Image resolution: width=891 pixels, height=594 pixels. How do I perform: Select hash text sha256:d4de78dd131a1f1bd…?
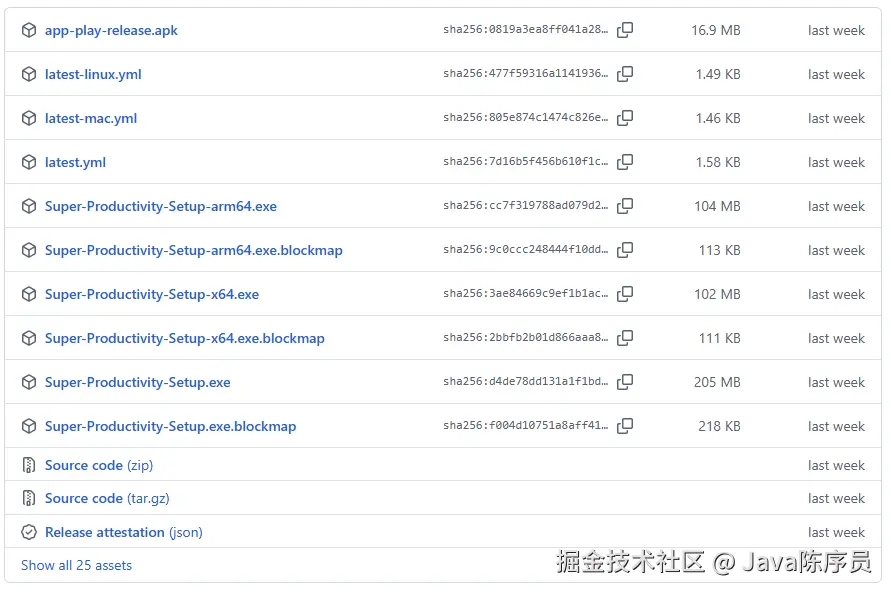[x=526, y=381]
